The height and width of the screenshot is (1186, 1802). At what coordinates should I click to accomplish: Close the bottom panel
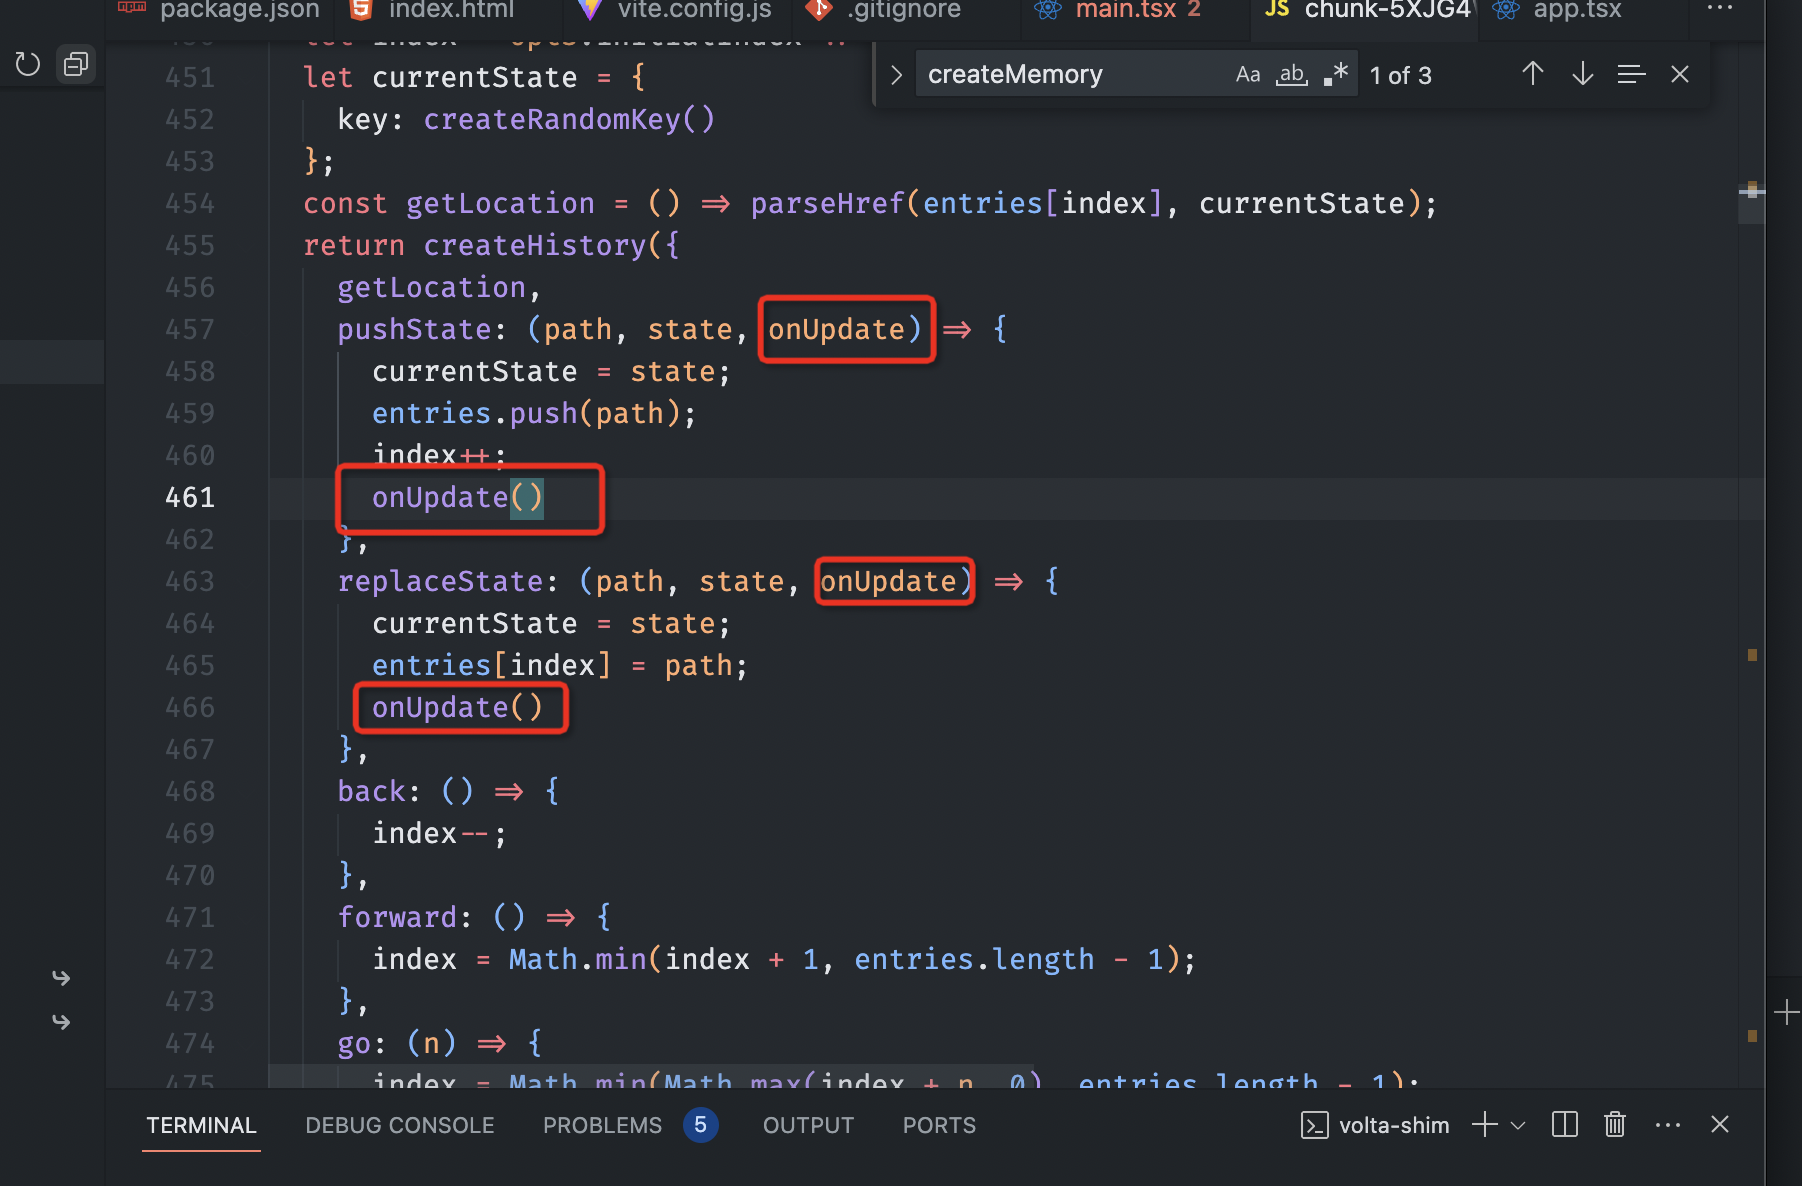[1720, 1125]
